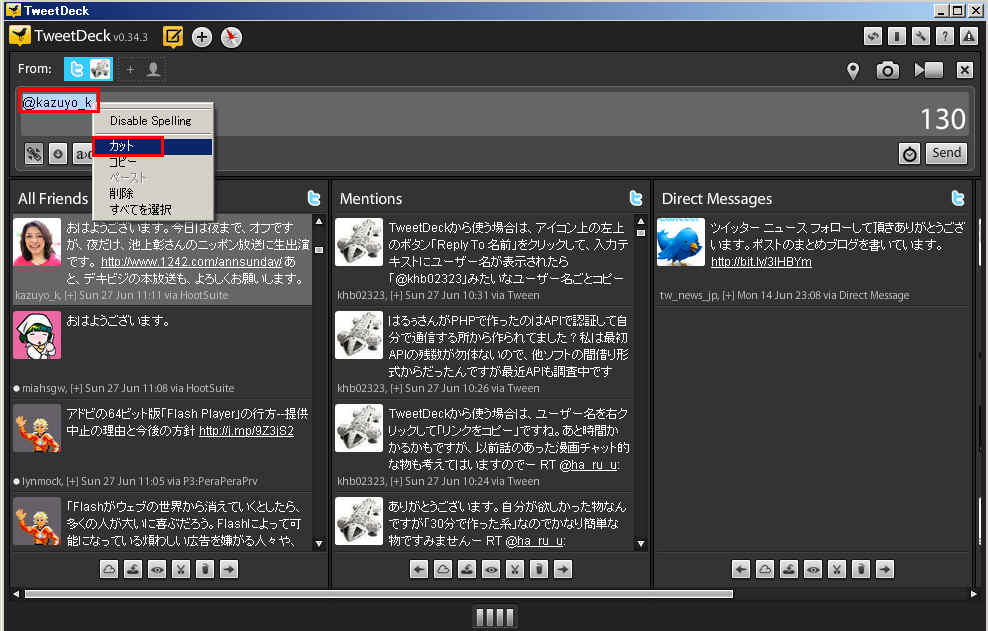Click the trash icon under Direct Messages column
This screenshot has width=988, height=631.
[x=861, y=570]
